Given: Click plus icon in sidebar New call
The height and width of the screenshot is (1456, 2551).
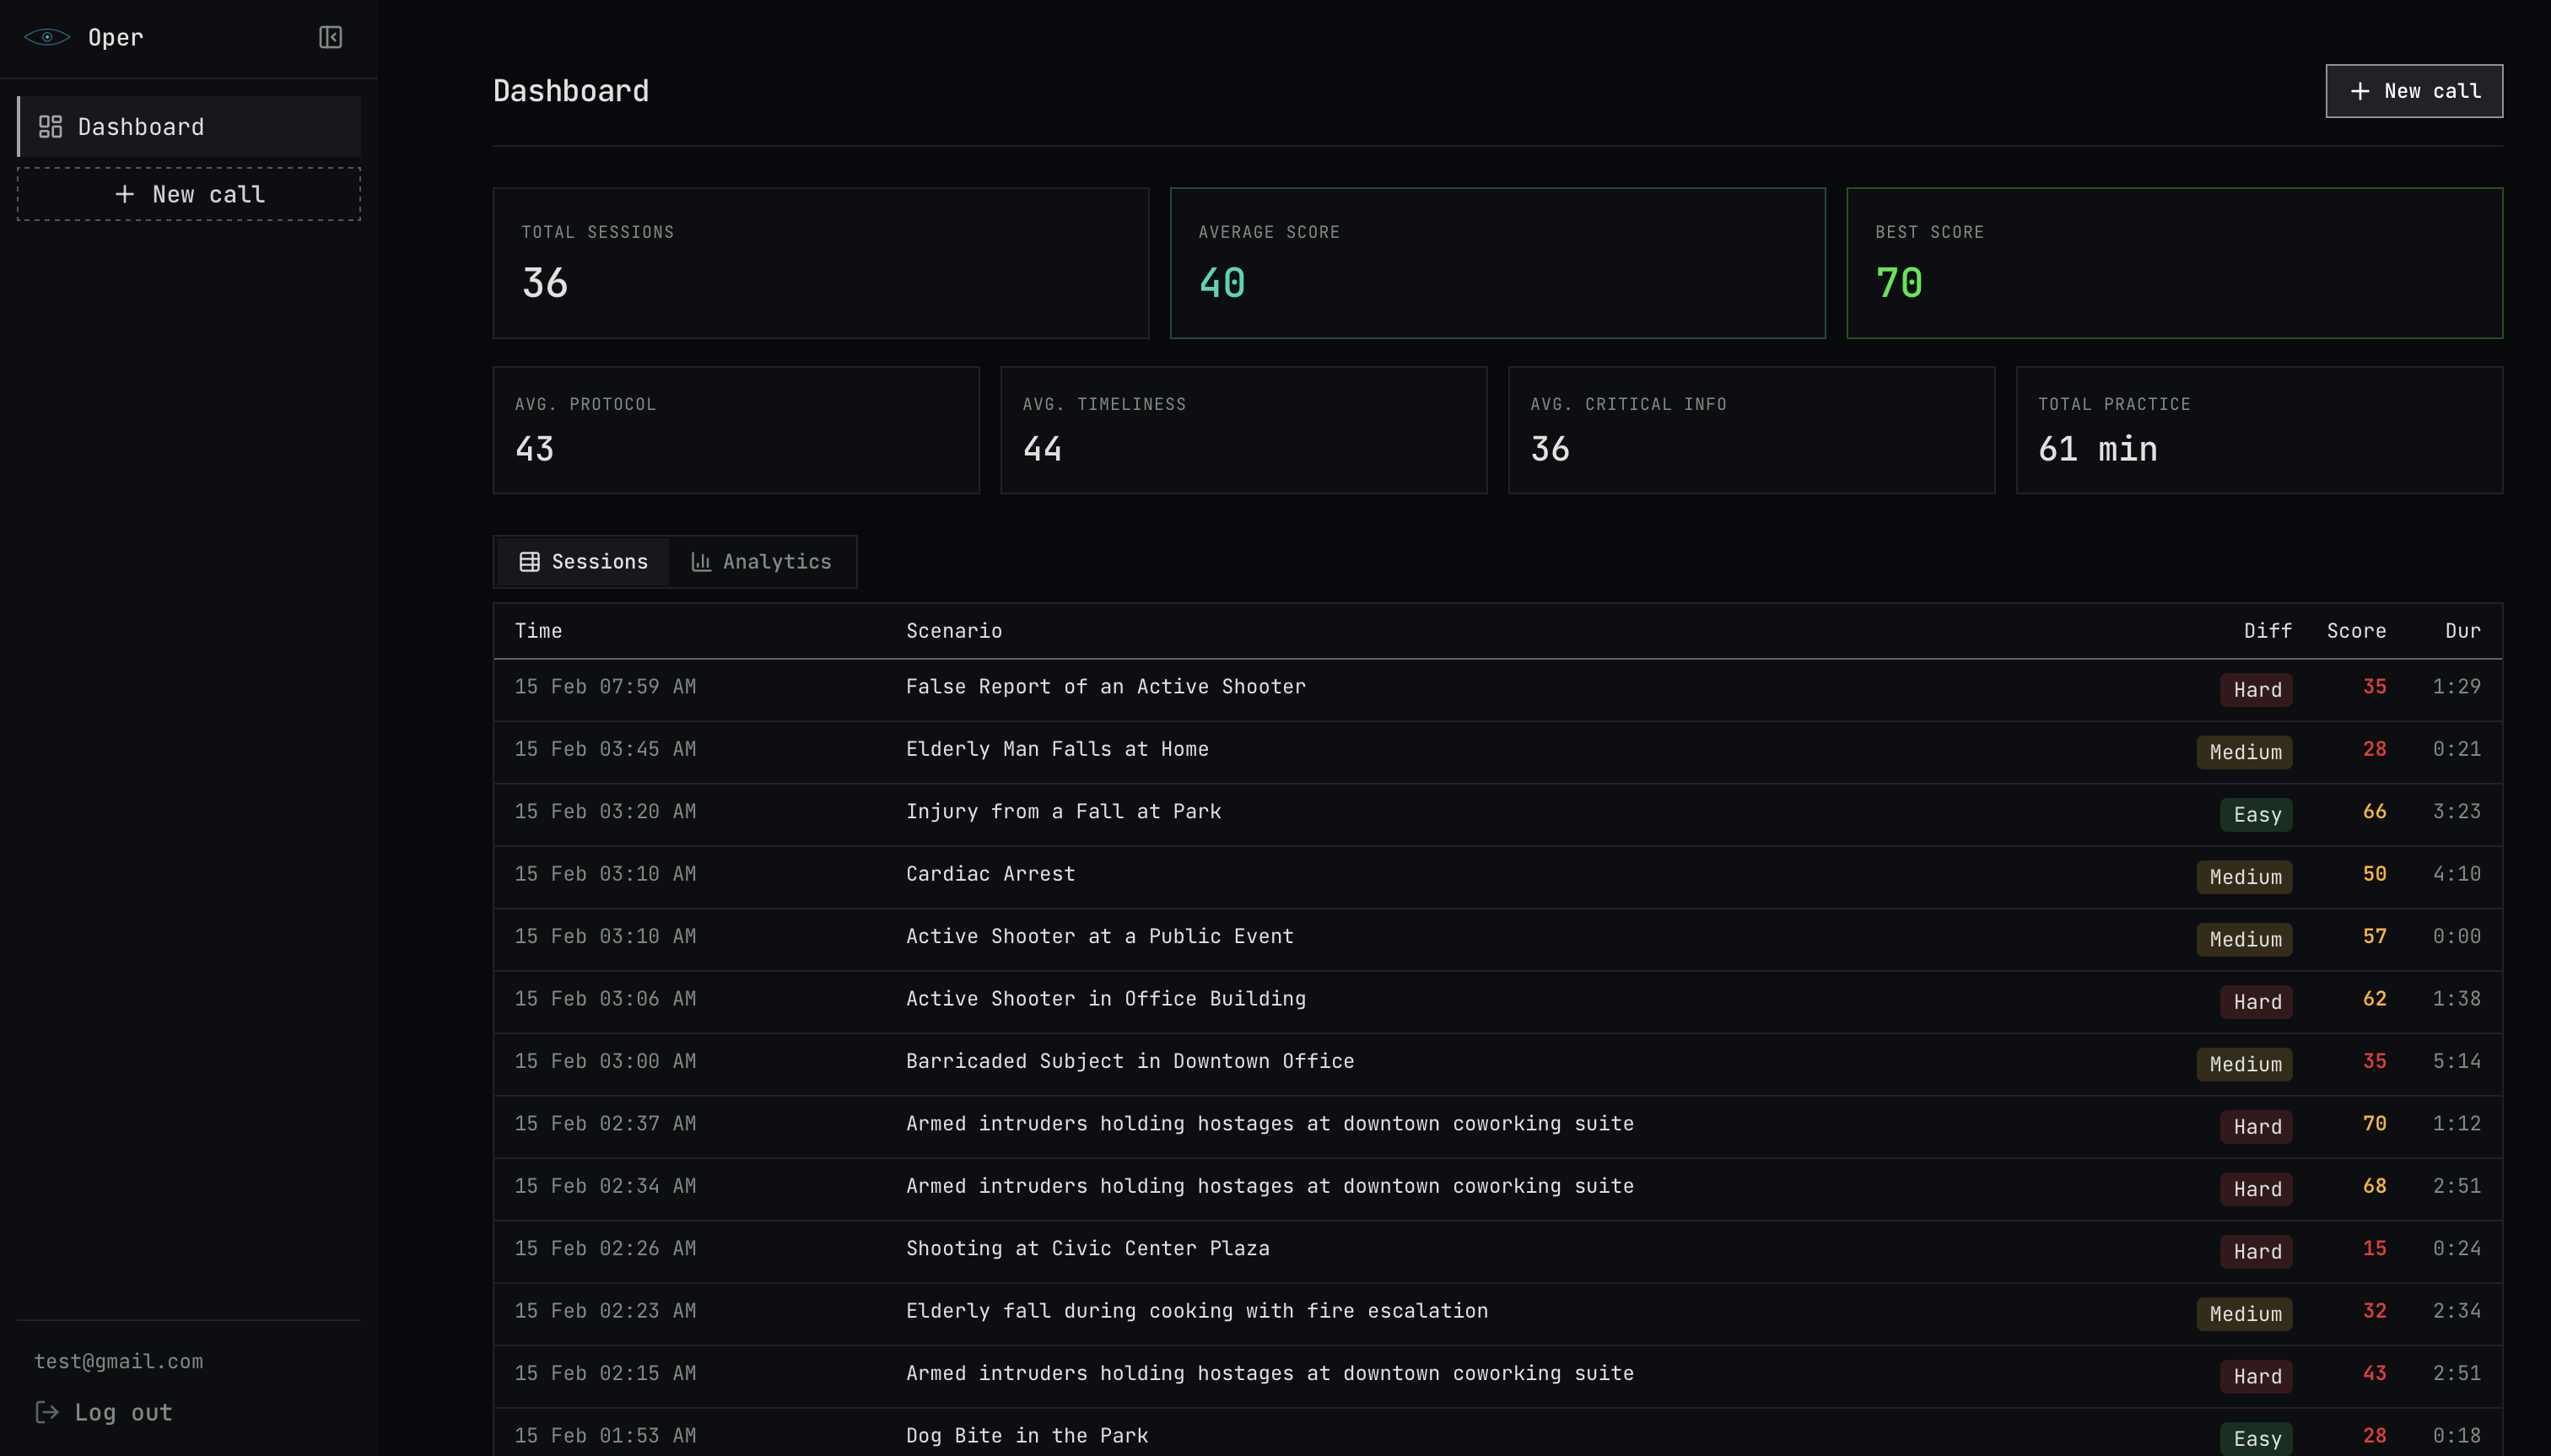Looking at the screenshot, I should 125,194.
